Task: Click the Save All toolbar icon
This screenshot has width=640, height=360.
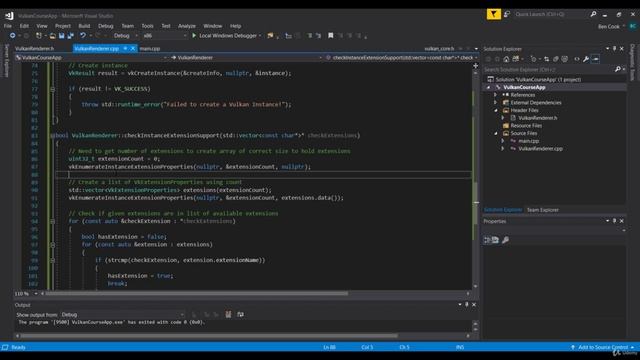Action: (70, 36)
